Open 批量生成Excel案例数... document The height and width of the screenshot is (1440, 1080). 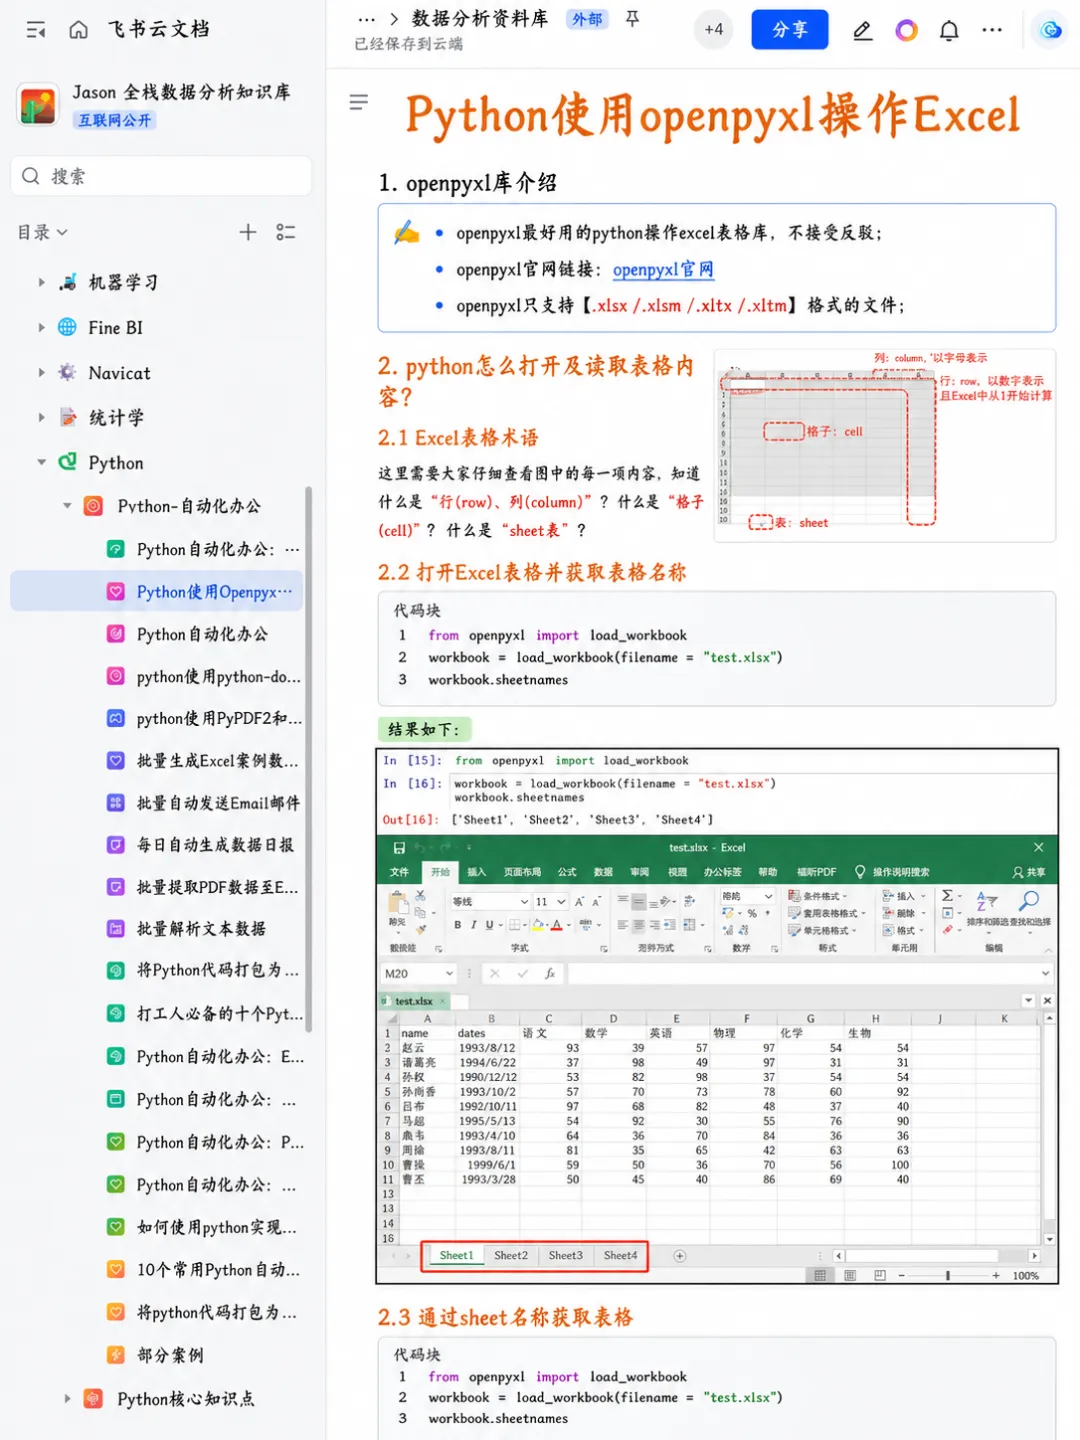pos(217,761)
